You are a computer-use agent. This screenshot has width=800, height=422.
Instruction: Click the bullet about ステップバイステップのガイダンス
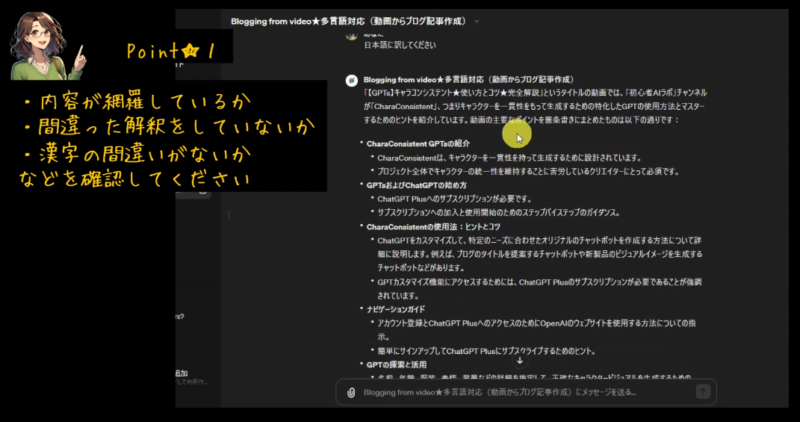(498, 213)
